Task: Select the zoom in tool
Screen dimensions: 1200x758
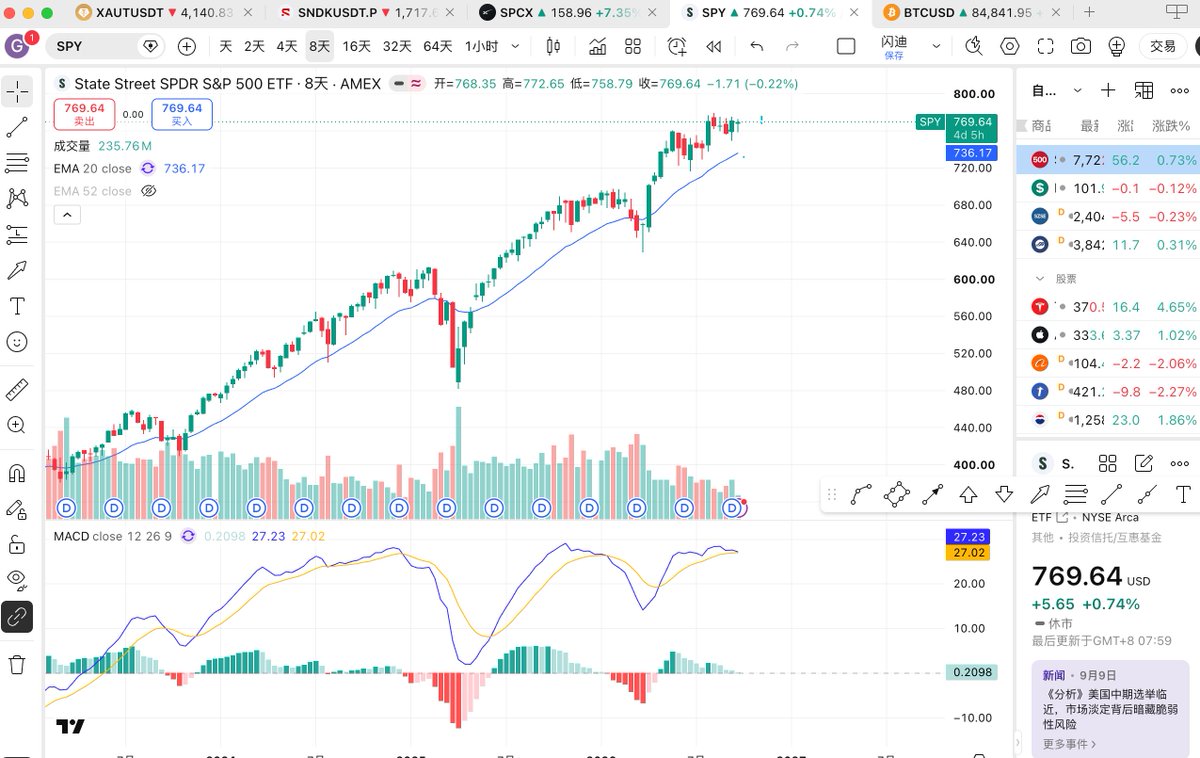Action: [17, 425]
